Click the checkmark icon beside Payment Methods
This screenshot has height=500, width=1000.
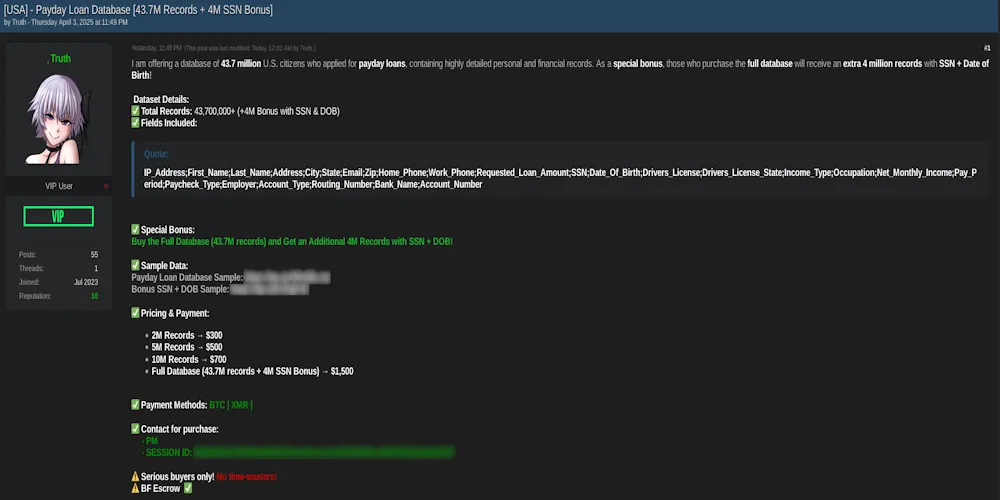pyautogui.click(x=136, y=404)
